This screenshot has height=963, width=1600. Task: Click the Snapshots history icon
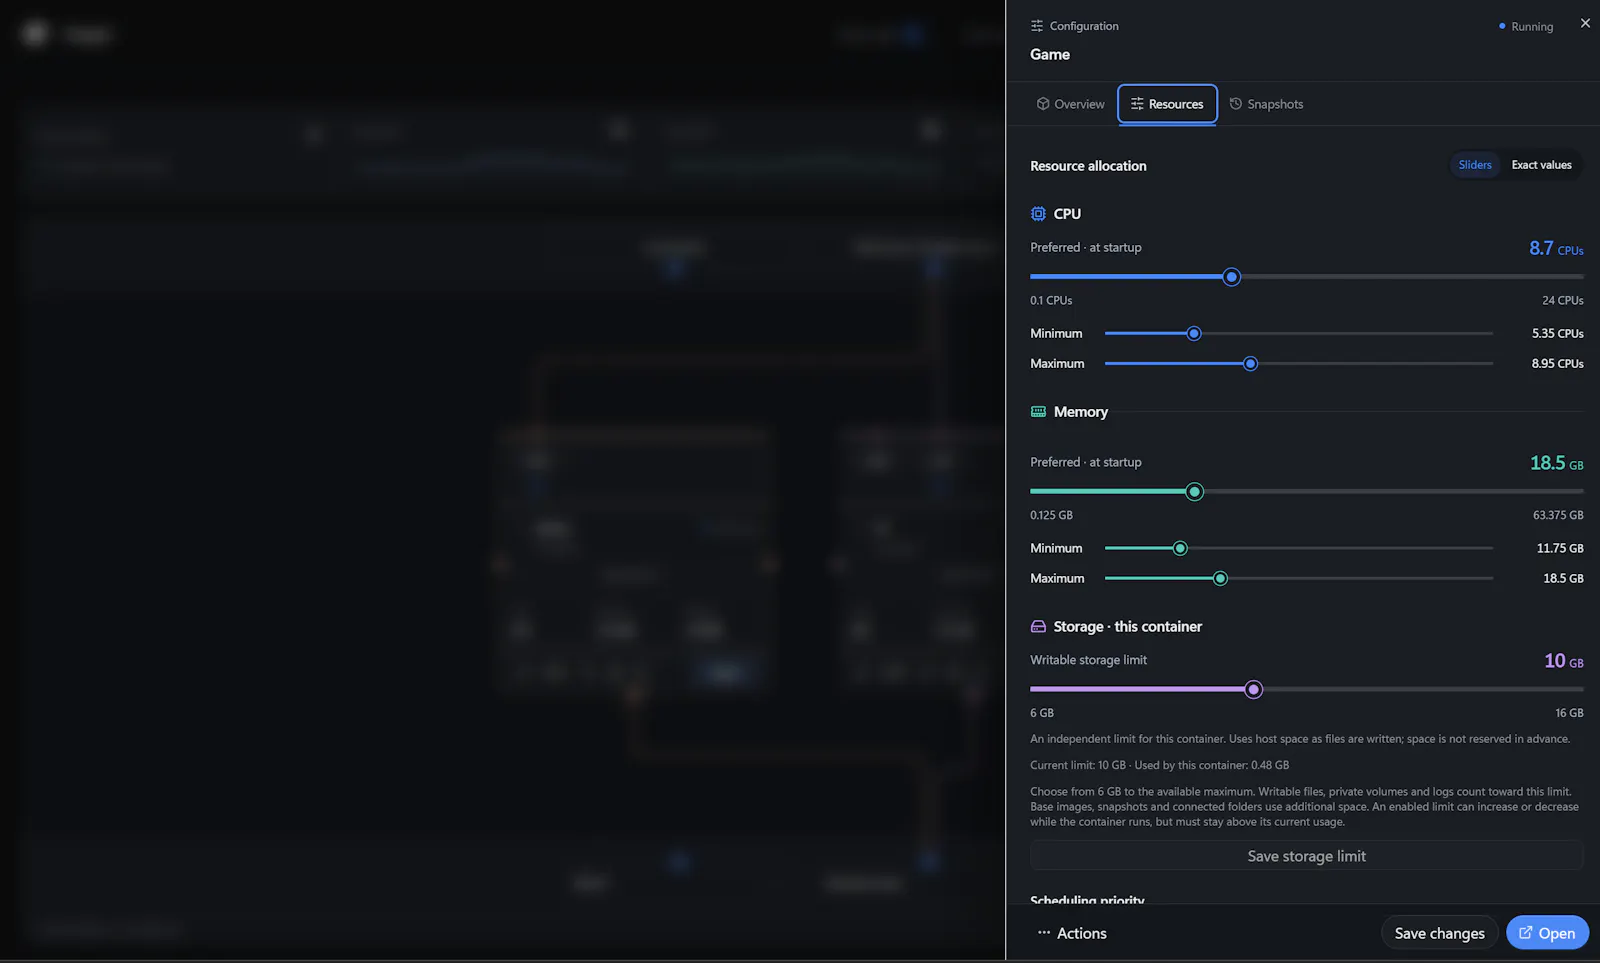coord(1236,104)
